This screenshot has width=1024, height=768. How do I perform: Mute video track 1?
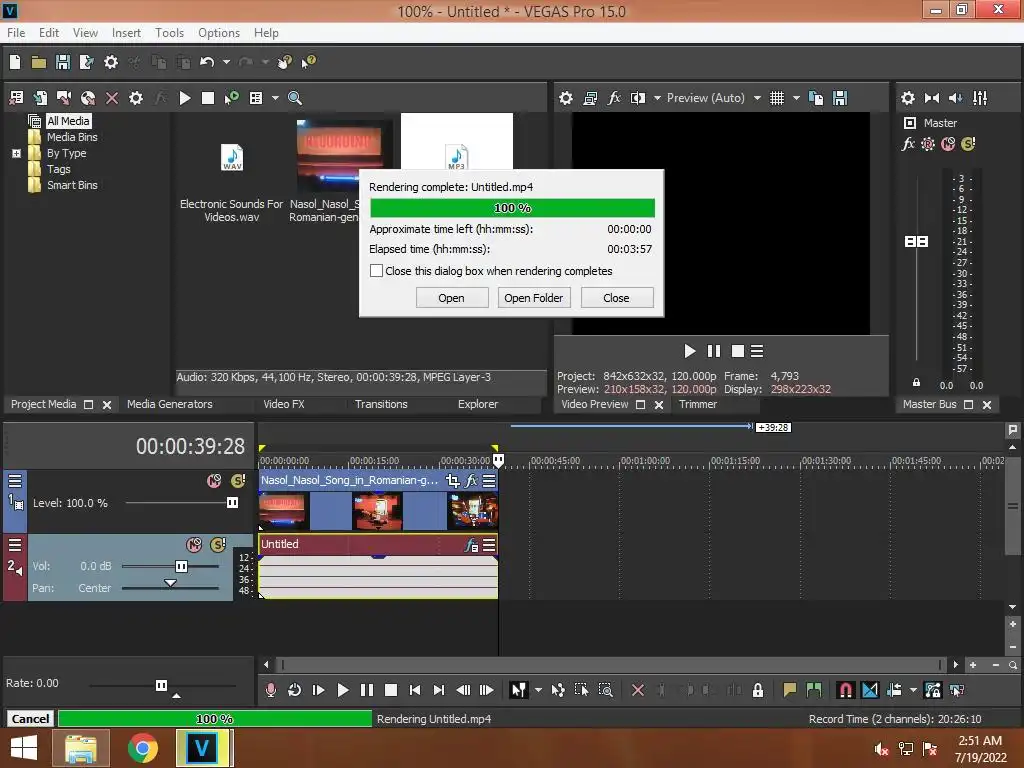(x=214, y=481)
